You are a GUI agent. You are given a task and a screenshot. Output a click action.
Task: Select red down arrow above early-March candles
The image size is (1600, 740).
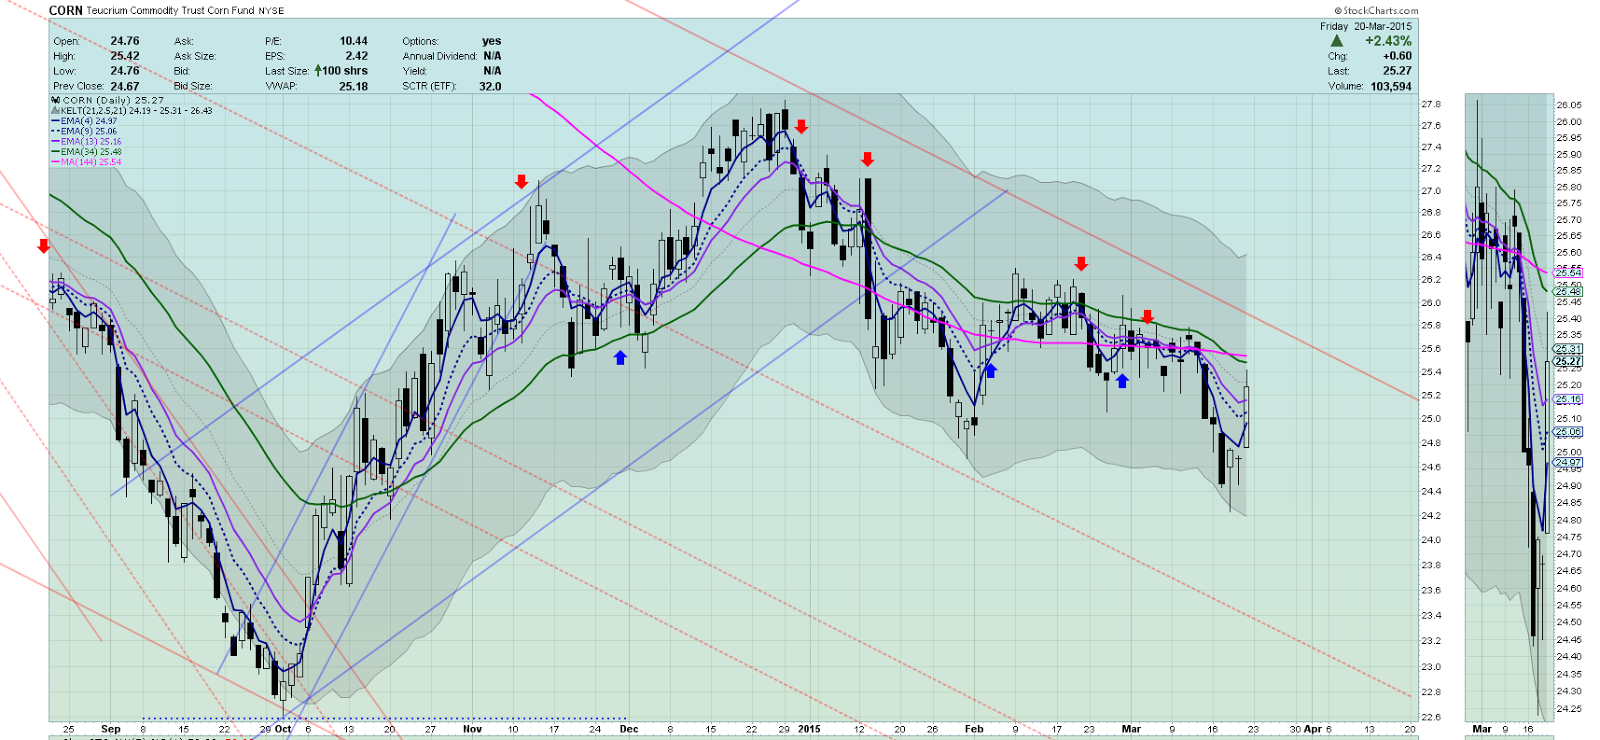click(1147, 316)
